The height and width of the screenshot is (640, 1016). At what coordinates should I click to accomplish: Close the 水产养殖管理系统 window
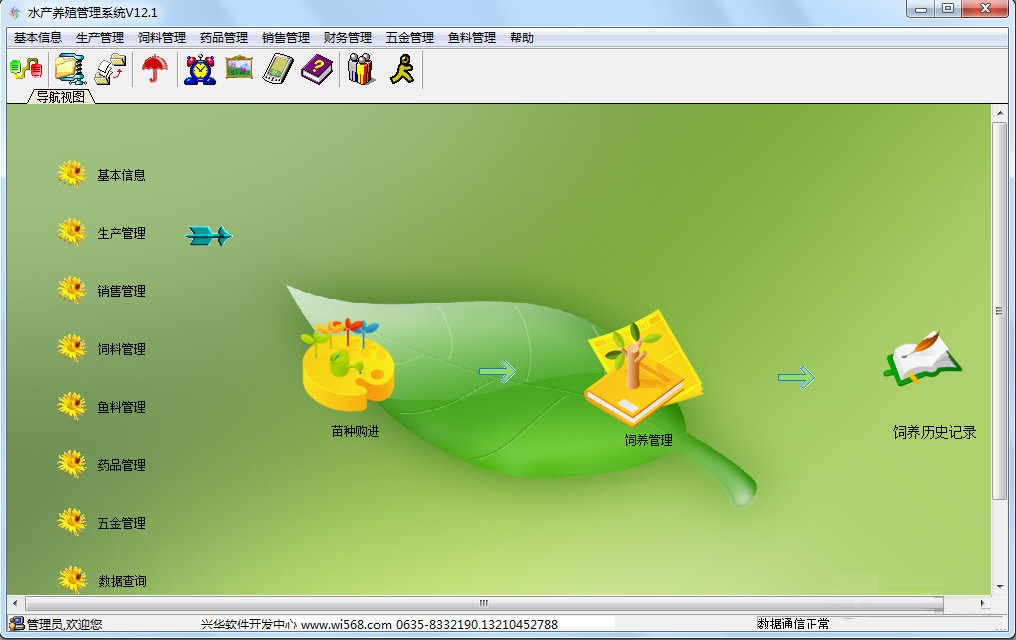(x=986, y=9)
